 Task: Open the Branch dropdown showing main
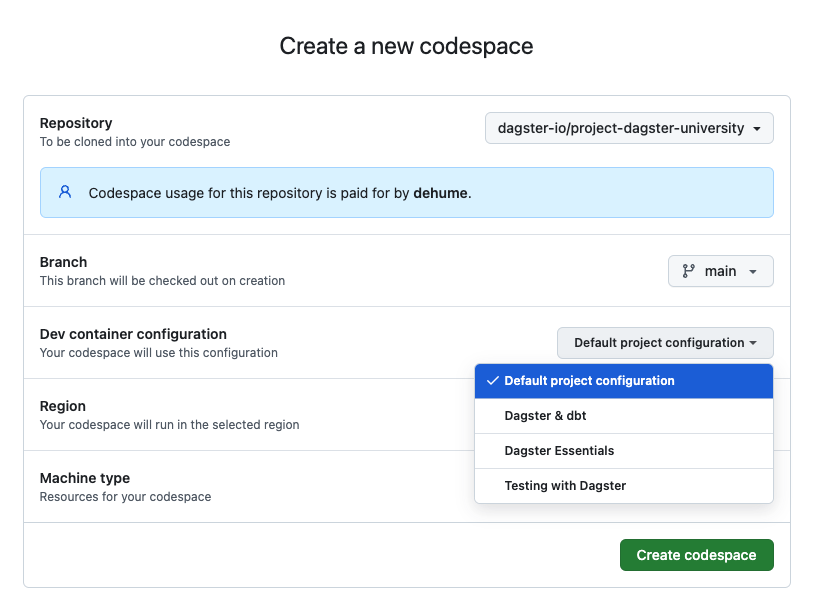[x=720, y=270]
